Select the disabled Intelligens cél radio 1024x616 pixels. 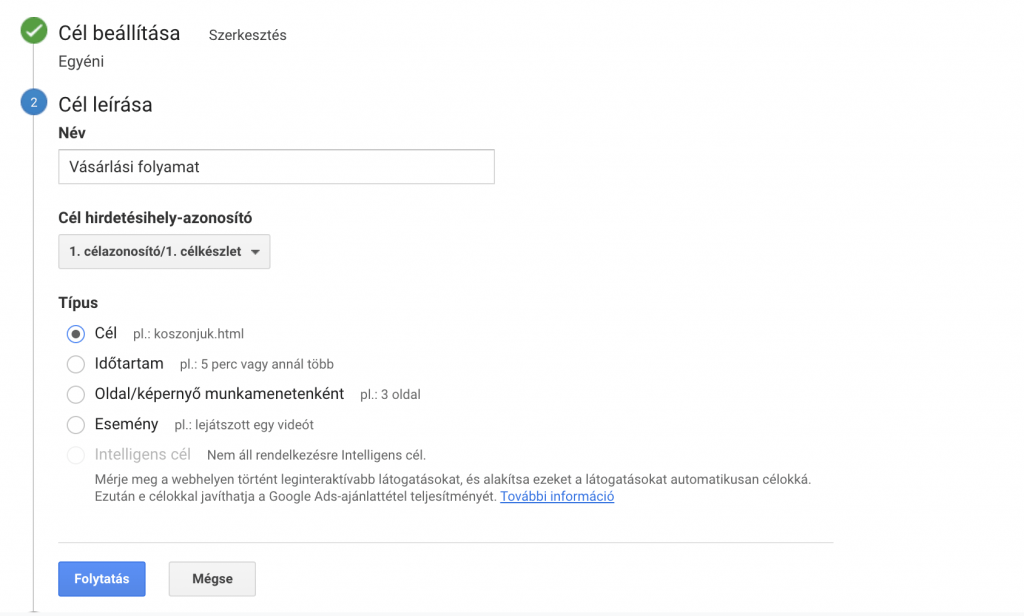coord(76,455)
